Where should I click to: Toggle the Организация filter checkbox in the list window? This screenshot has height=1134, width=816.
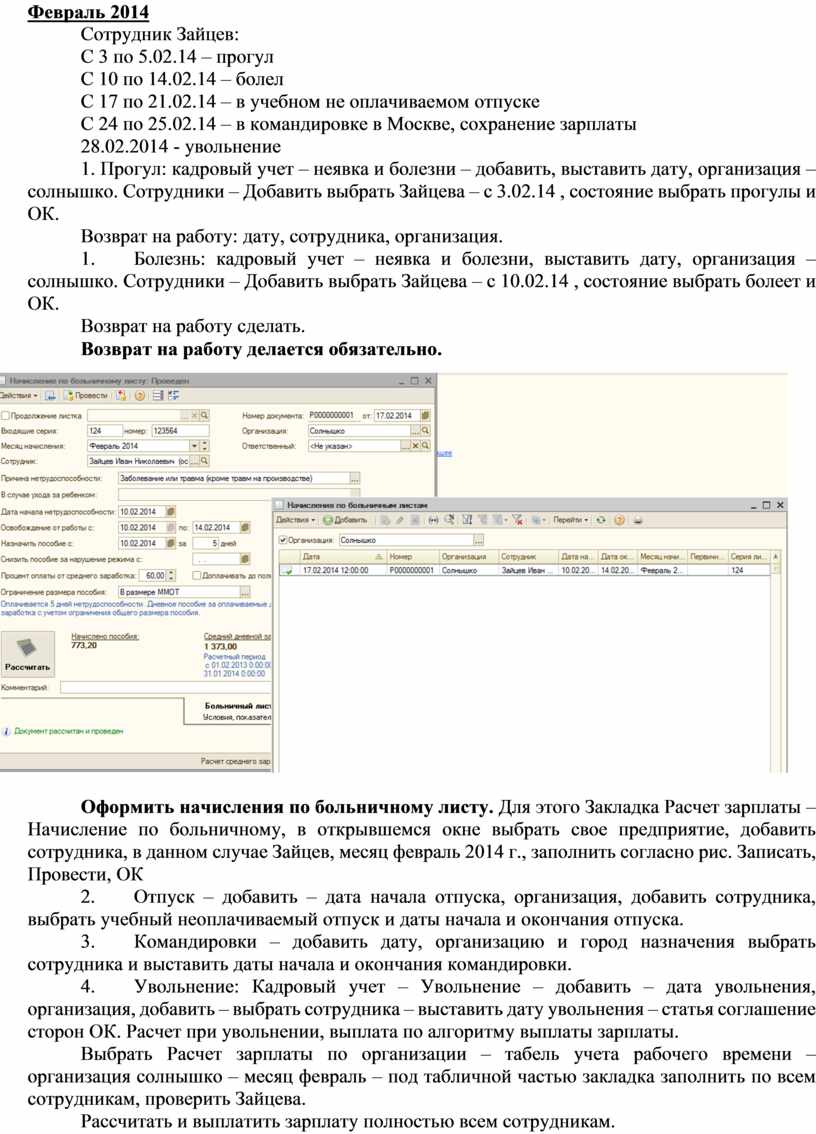click(283, 540)
